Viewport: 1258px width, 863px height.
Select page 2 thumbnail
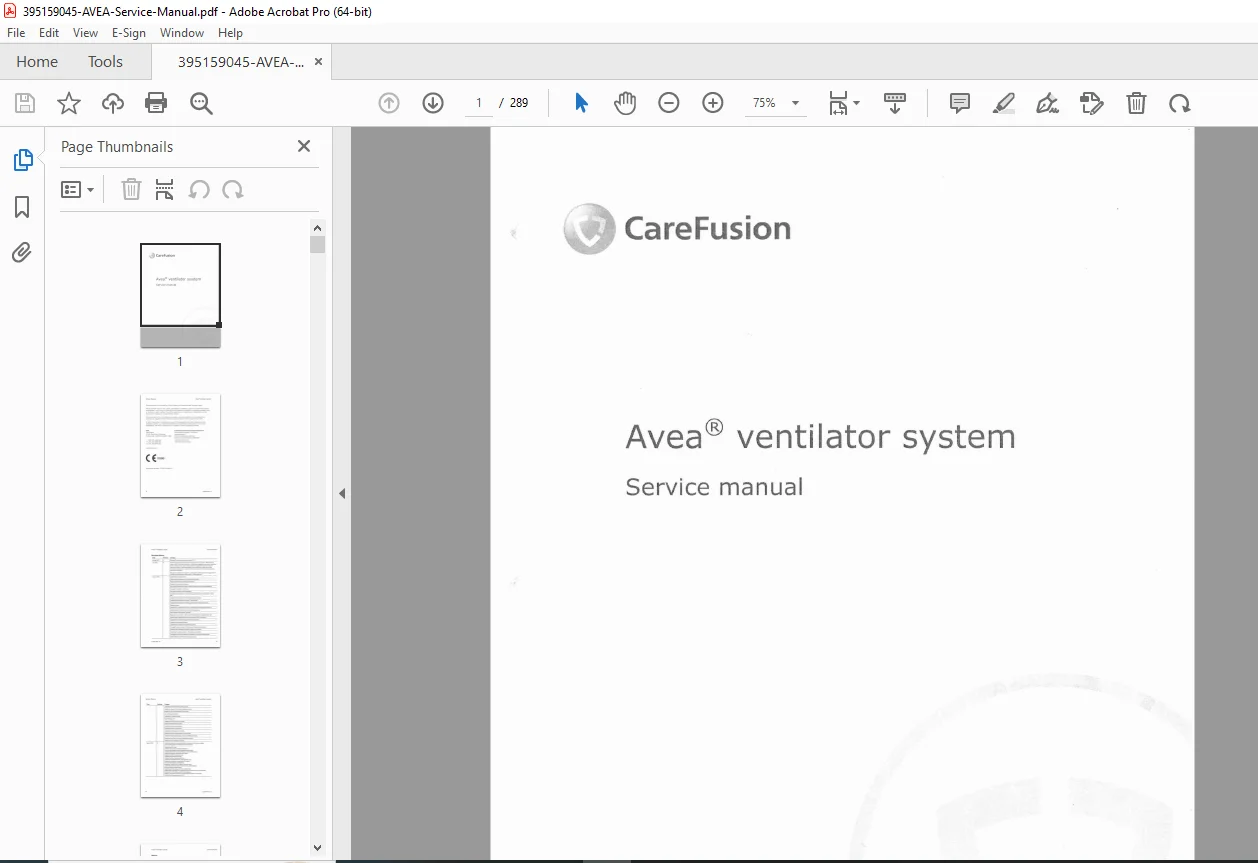point(180,445)
